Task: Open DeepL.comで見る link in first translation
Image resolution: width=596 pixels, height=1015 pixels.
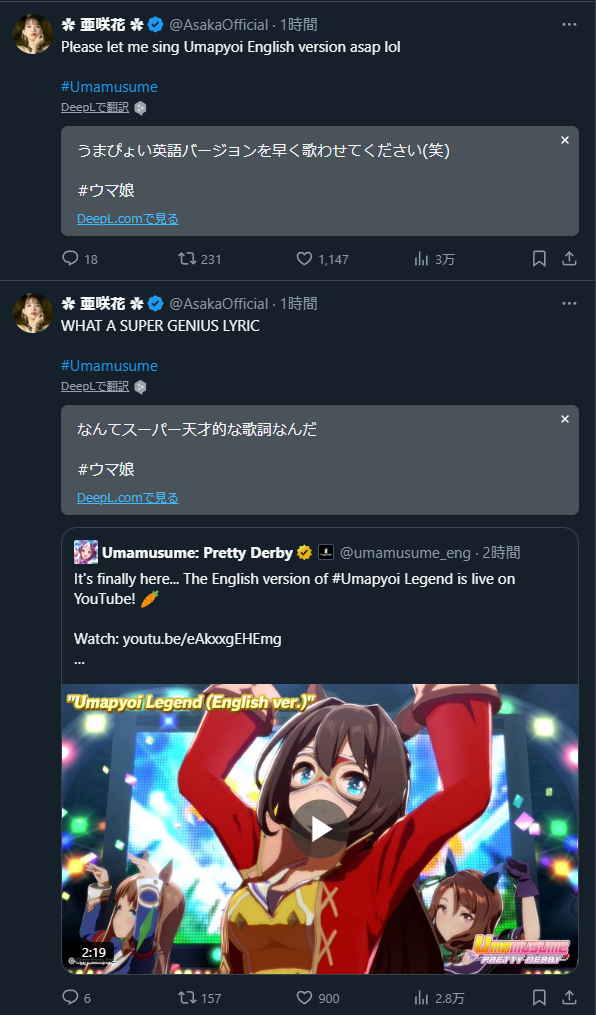Action: pos(127,219)
